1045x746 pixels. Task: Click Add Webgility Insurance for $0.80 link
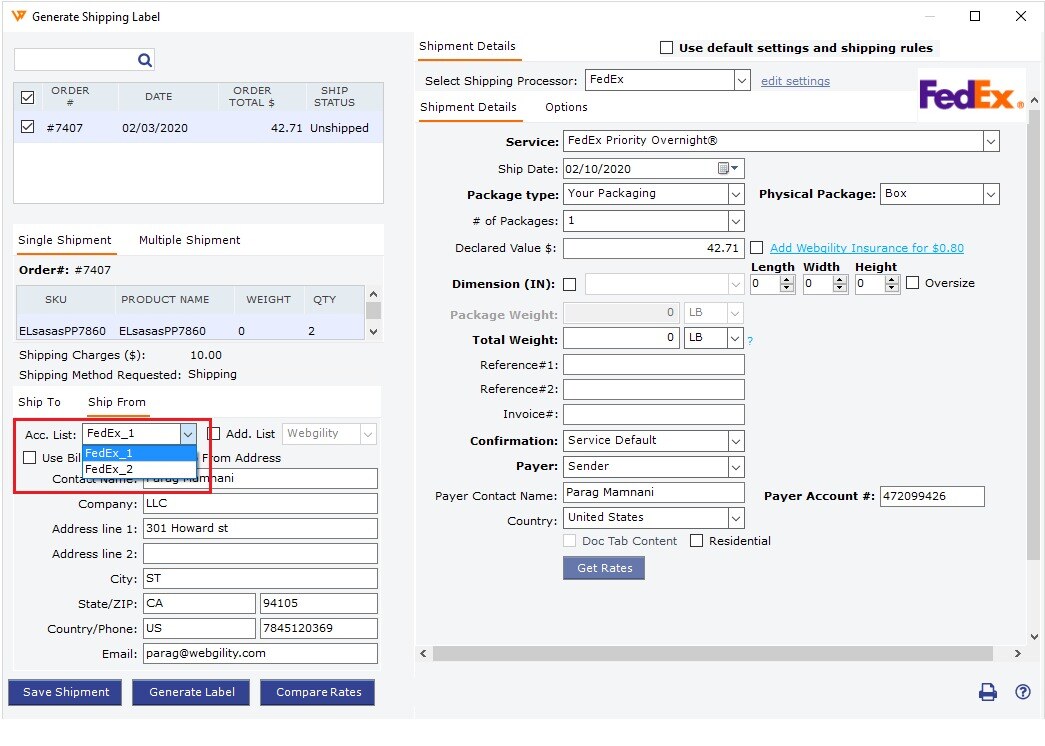point(866,248)
